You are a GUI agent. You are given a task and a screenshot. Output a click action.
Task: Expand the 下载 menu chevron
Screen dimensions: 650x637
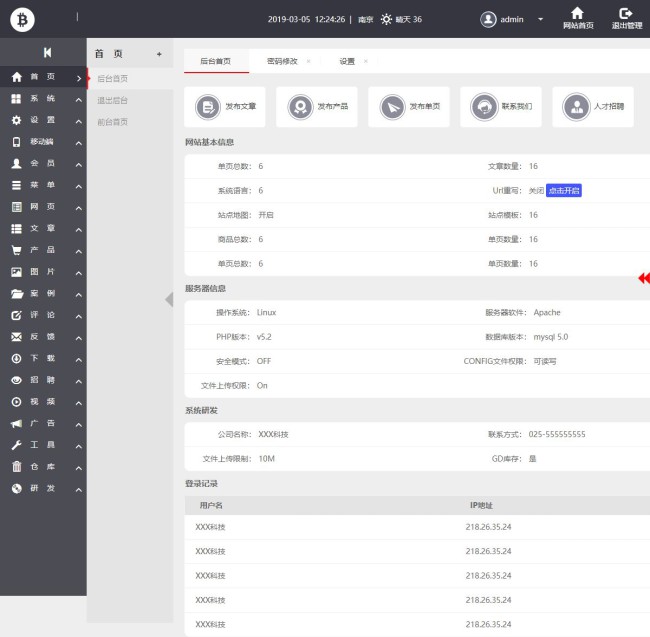pyautogui.click(x=79, y=359)
